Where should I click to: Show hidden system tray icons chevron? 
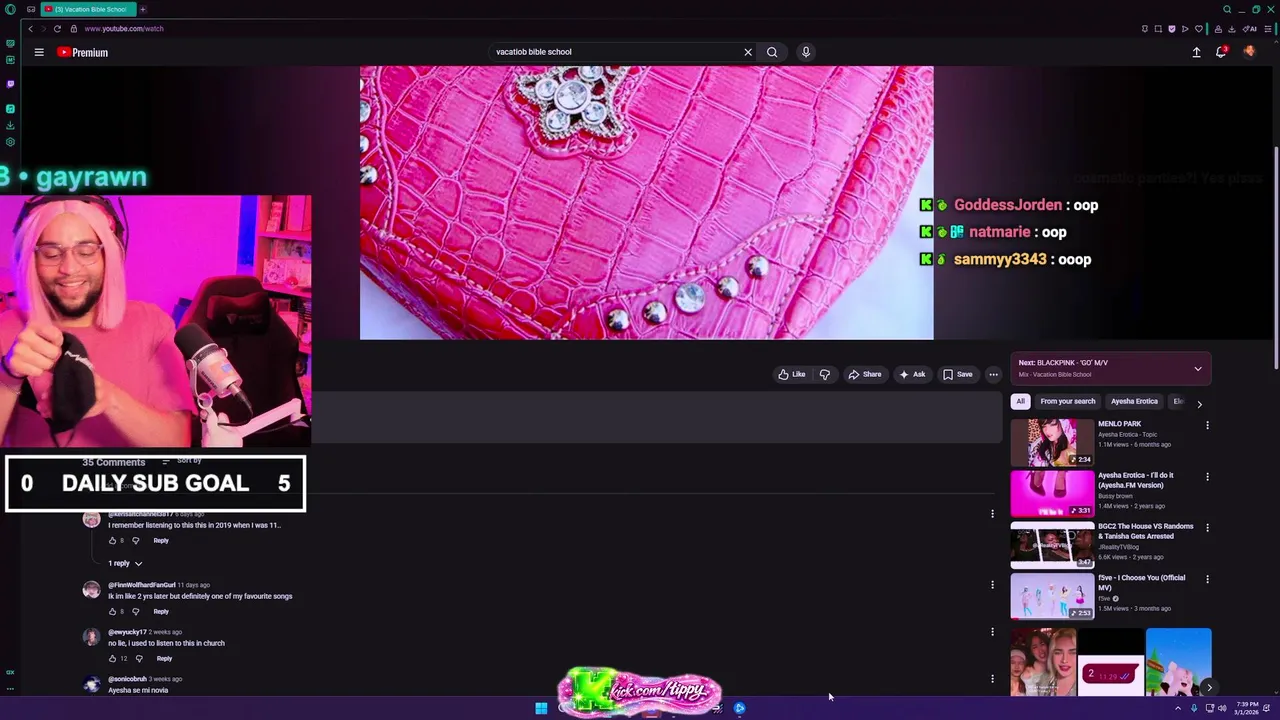tap(1177, 708)
